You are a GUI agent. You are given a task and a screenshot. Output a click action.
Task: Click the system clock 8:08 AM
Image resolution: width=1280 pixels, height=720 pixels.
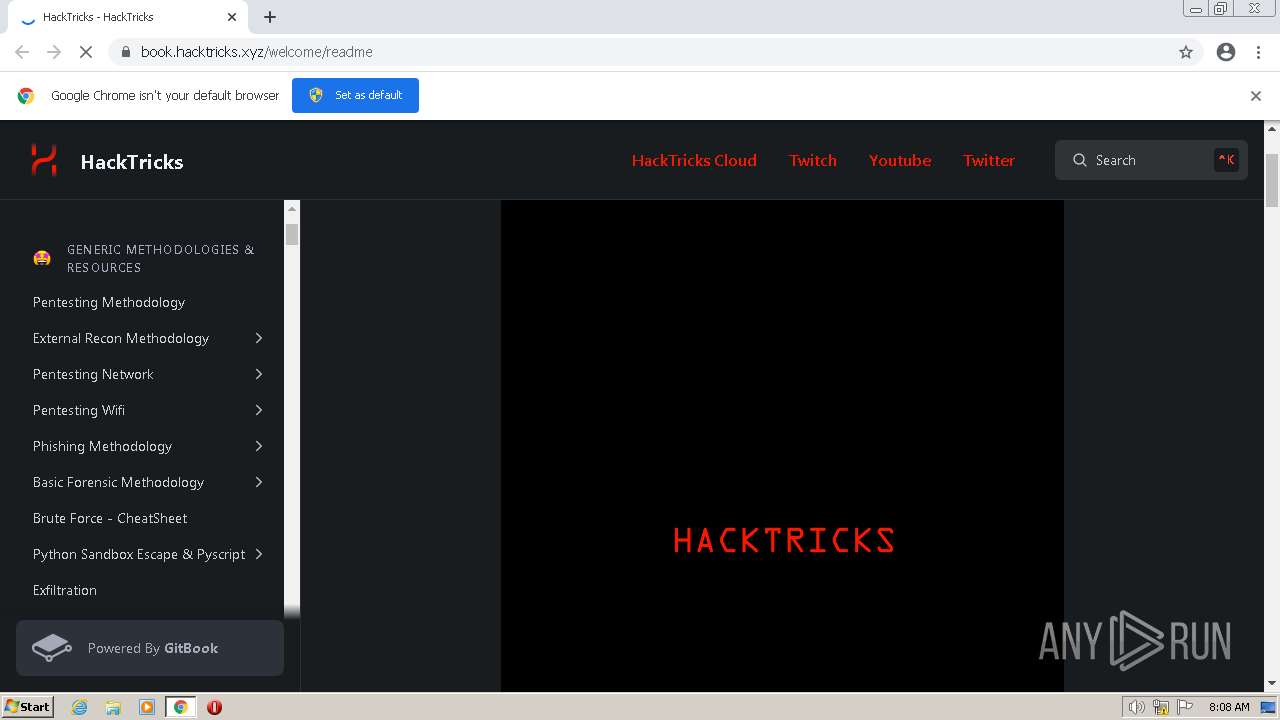pyautogui.click(x=1229, y=707)
